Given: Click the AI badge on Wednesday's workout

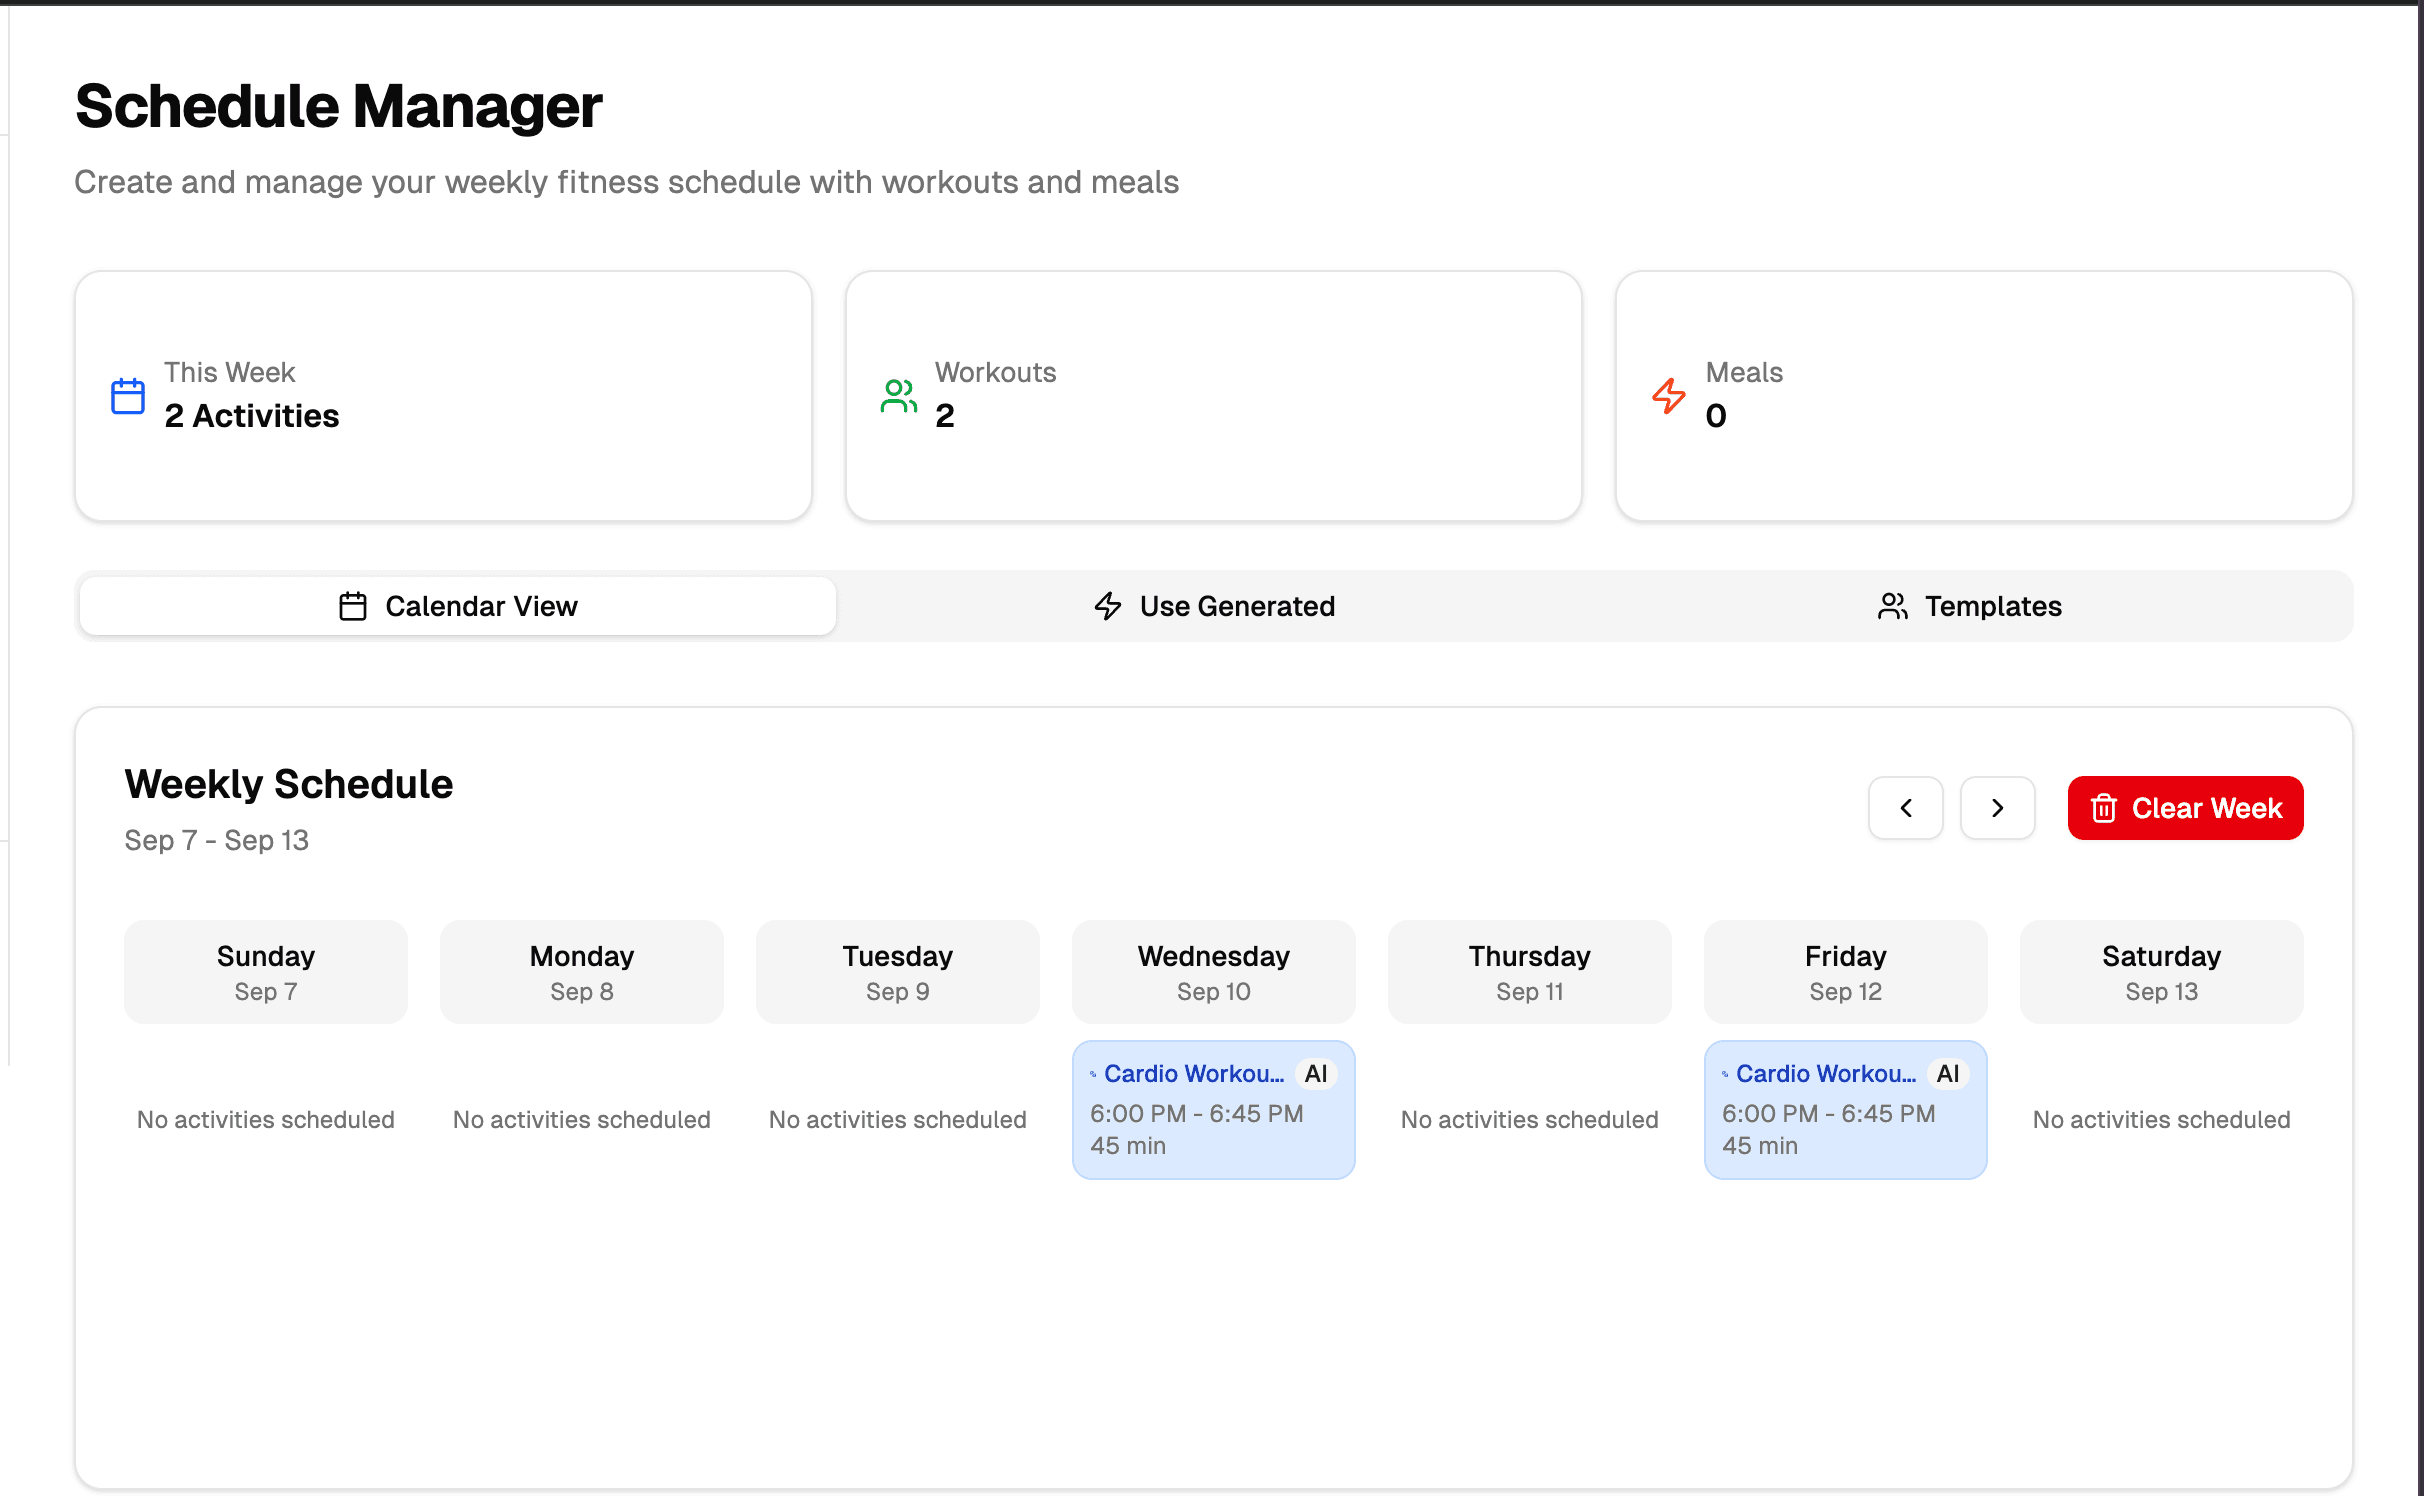Looking at the screenshot, I should coord(1315,1074).
